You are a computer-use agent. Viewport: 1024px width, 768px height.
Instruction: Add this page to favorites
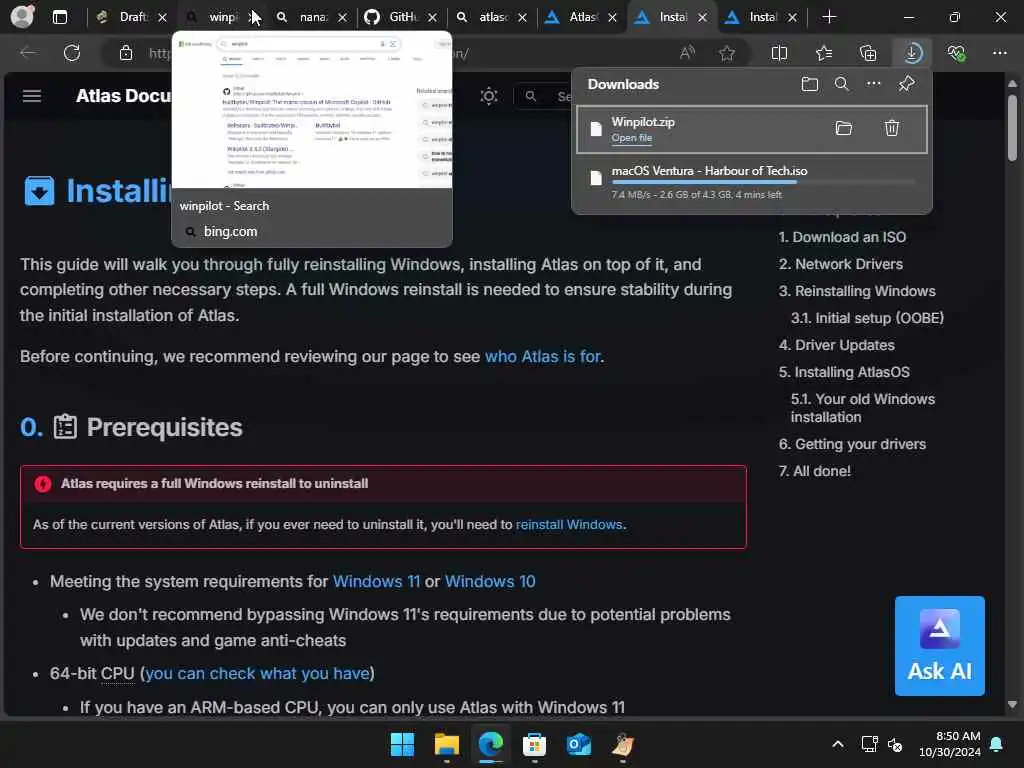(x=727, y=53)
